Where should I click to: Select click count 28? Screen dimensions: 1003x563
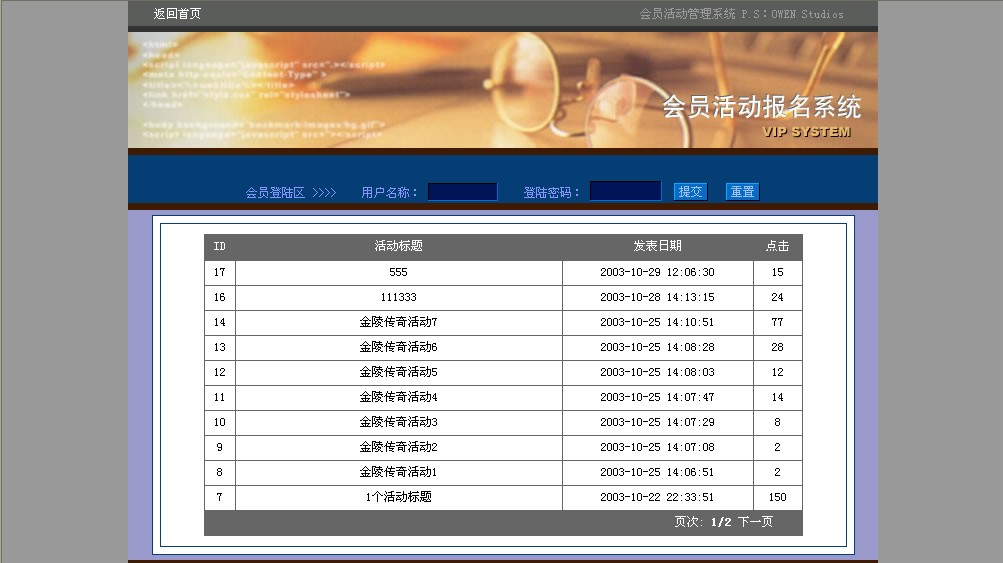[777, 347]
